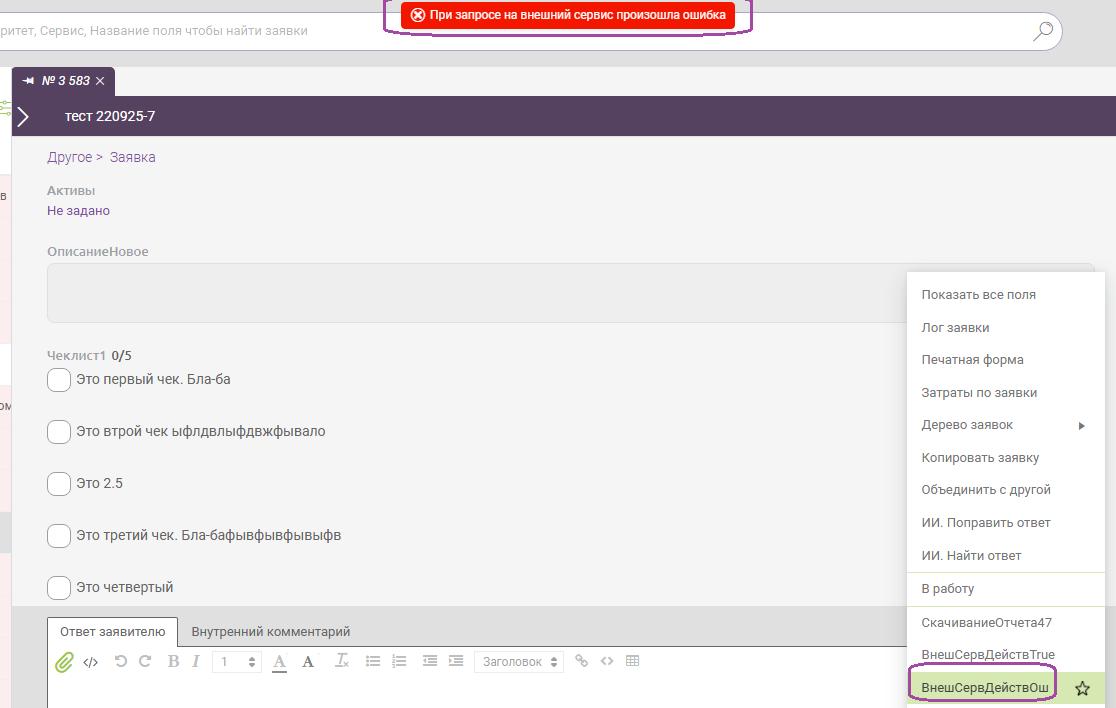Mark 'Это четвертый' checkbox as done
The height and width of the screenshot is (708, 1116).
(59, 588)
